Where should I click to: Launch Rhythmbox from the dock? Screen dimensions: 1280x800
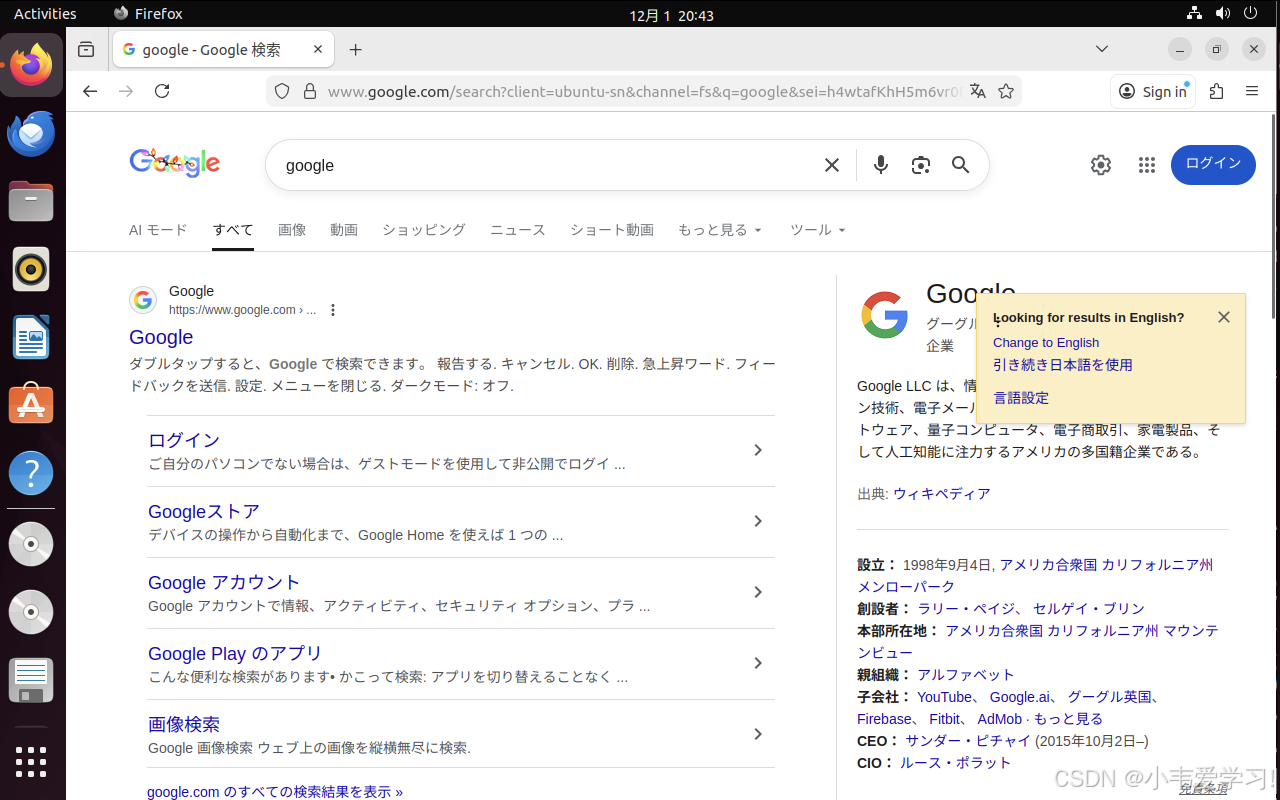point(31,269)
